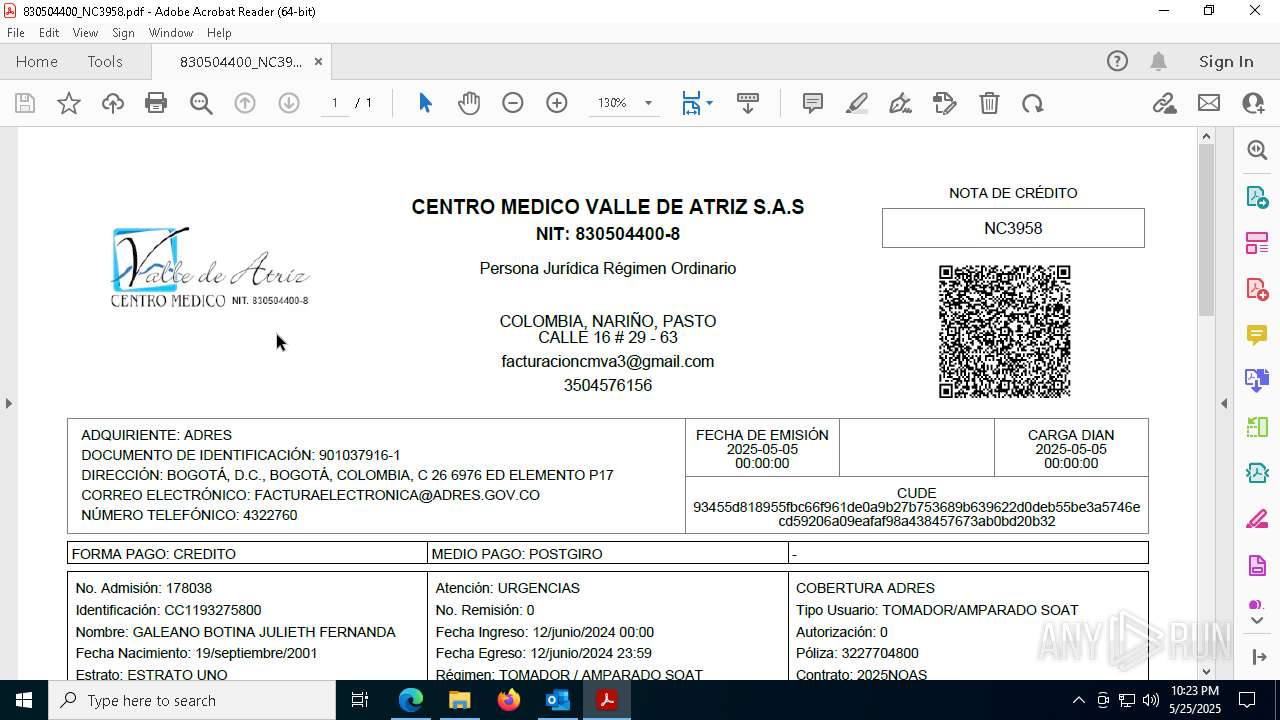Screen dimensions: 1280x720
Task: Click the Sign In link
Action: [x=1226, y=61]
